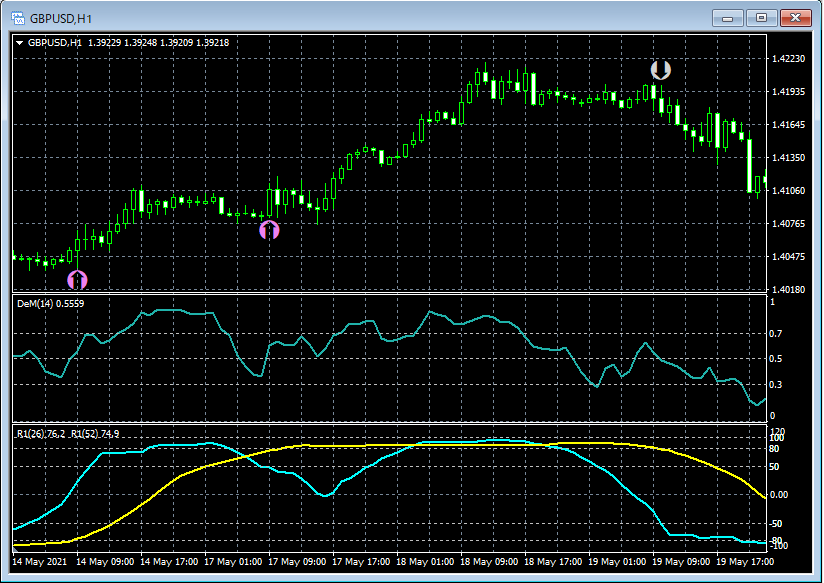Click the 1.40180 level on price scale
Viewport: 824px width, 583px height.
pos(788,290)
